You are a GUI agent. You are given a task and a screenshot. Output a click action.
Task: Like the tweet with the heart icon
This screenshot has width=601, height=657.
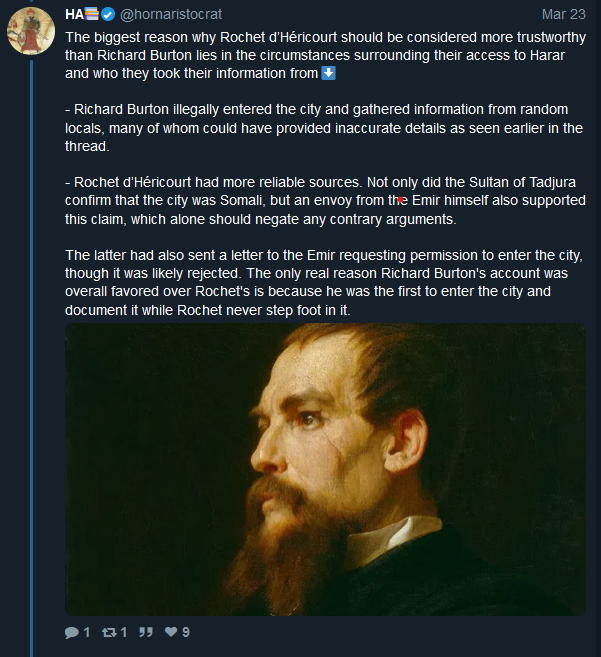171,632
